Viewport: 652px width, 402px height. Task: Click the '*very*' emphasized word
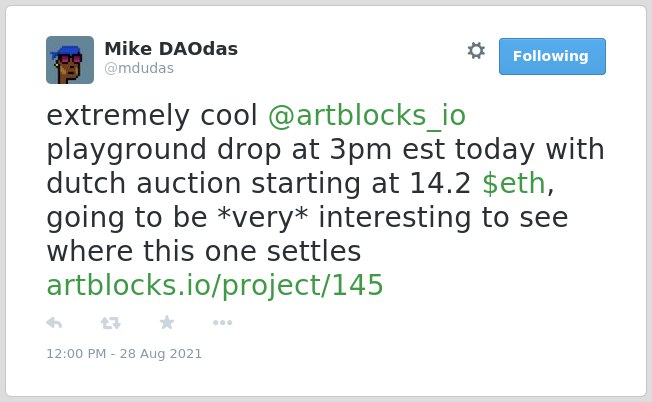[x=263, y=217]
